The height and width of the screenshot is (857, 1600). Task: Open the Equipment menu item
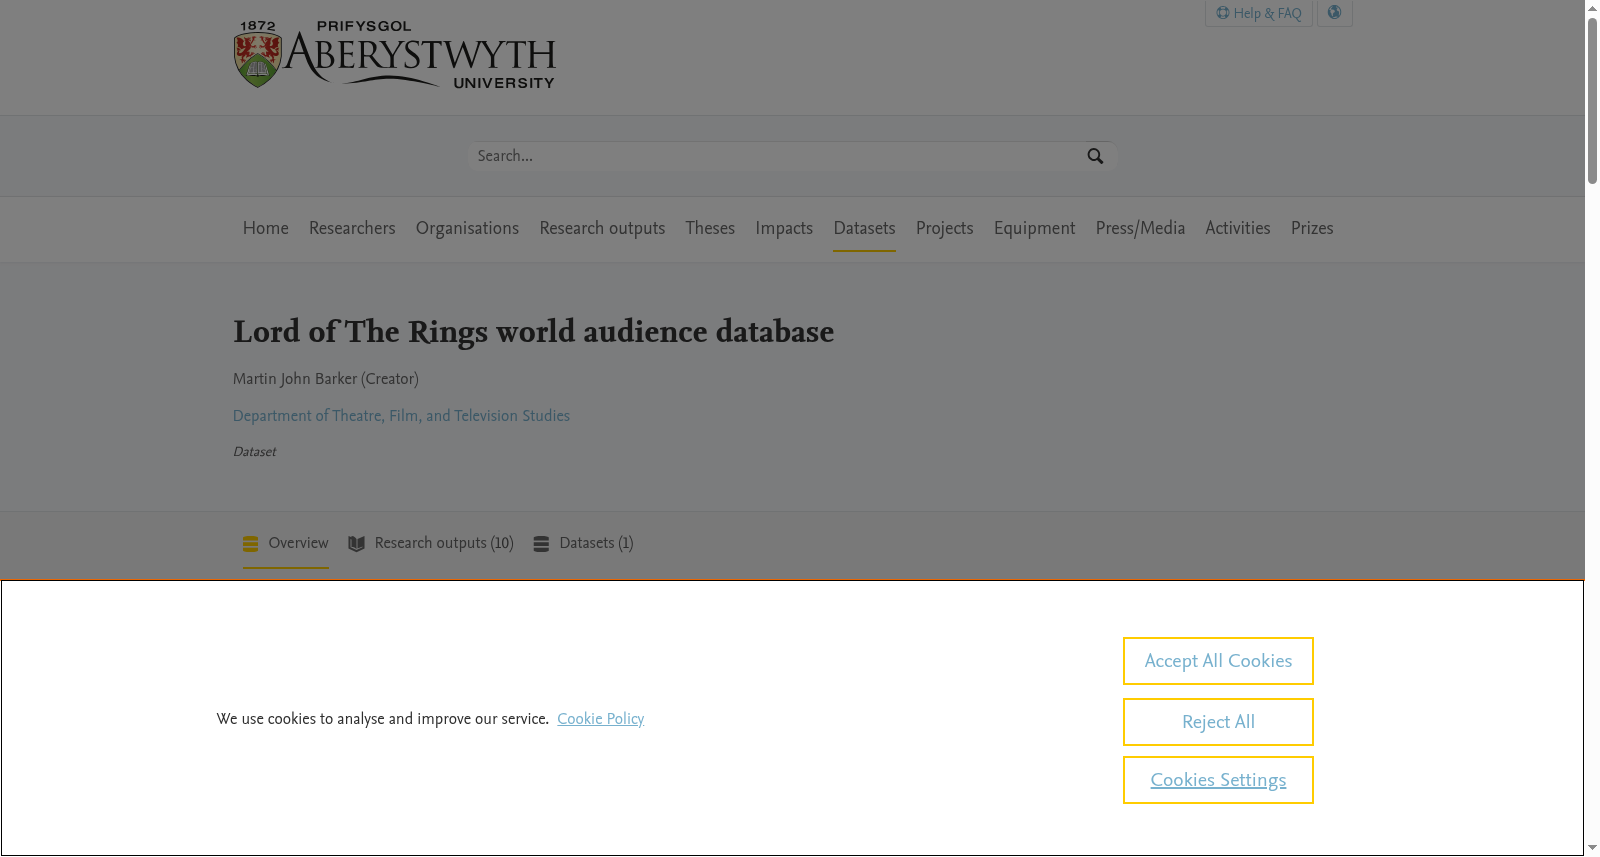tap(1034, 228)
